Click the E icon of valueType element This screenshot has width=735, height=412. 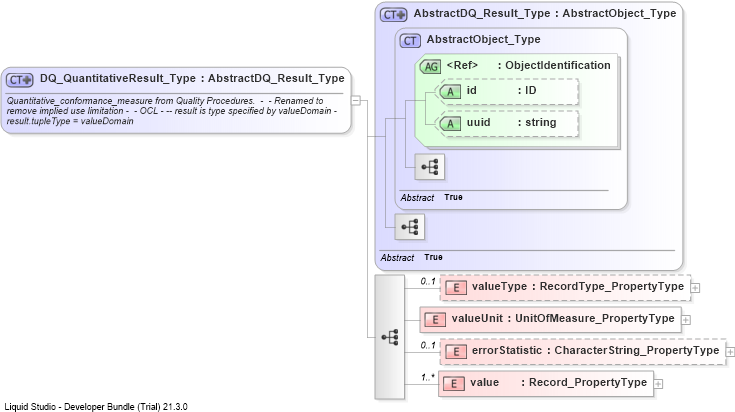click(x=456, y=288)
